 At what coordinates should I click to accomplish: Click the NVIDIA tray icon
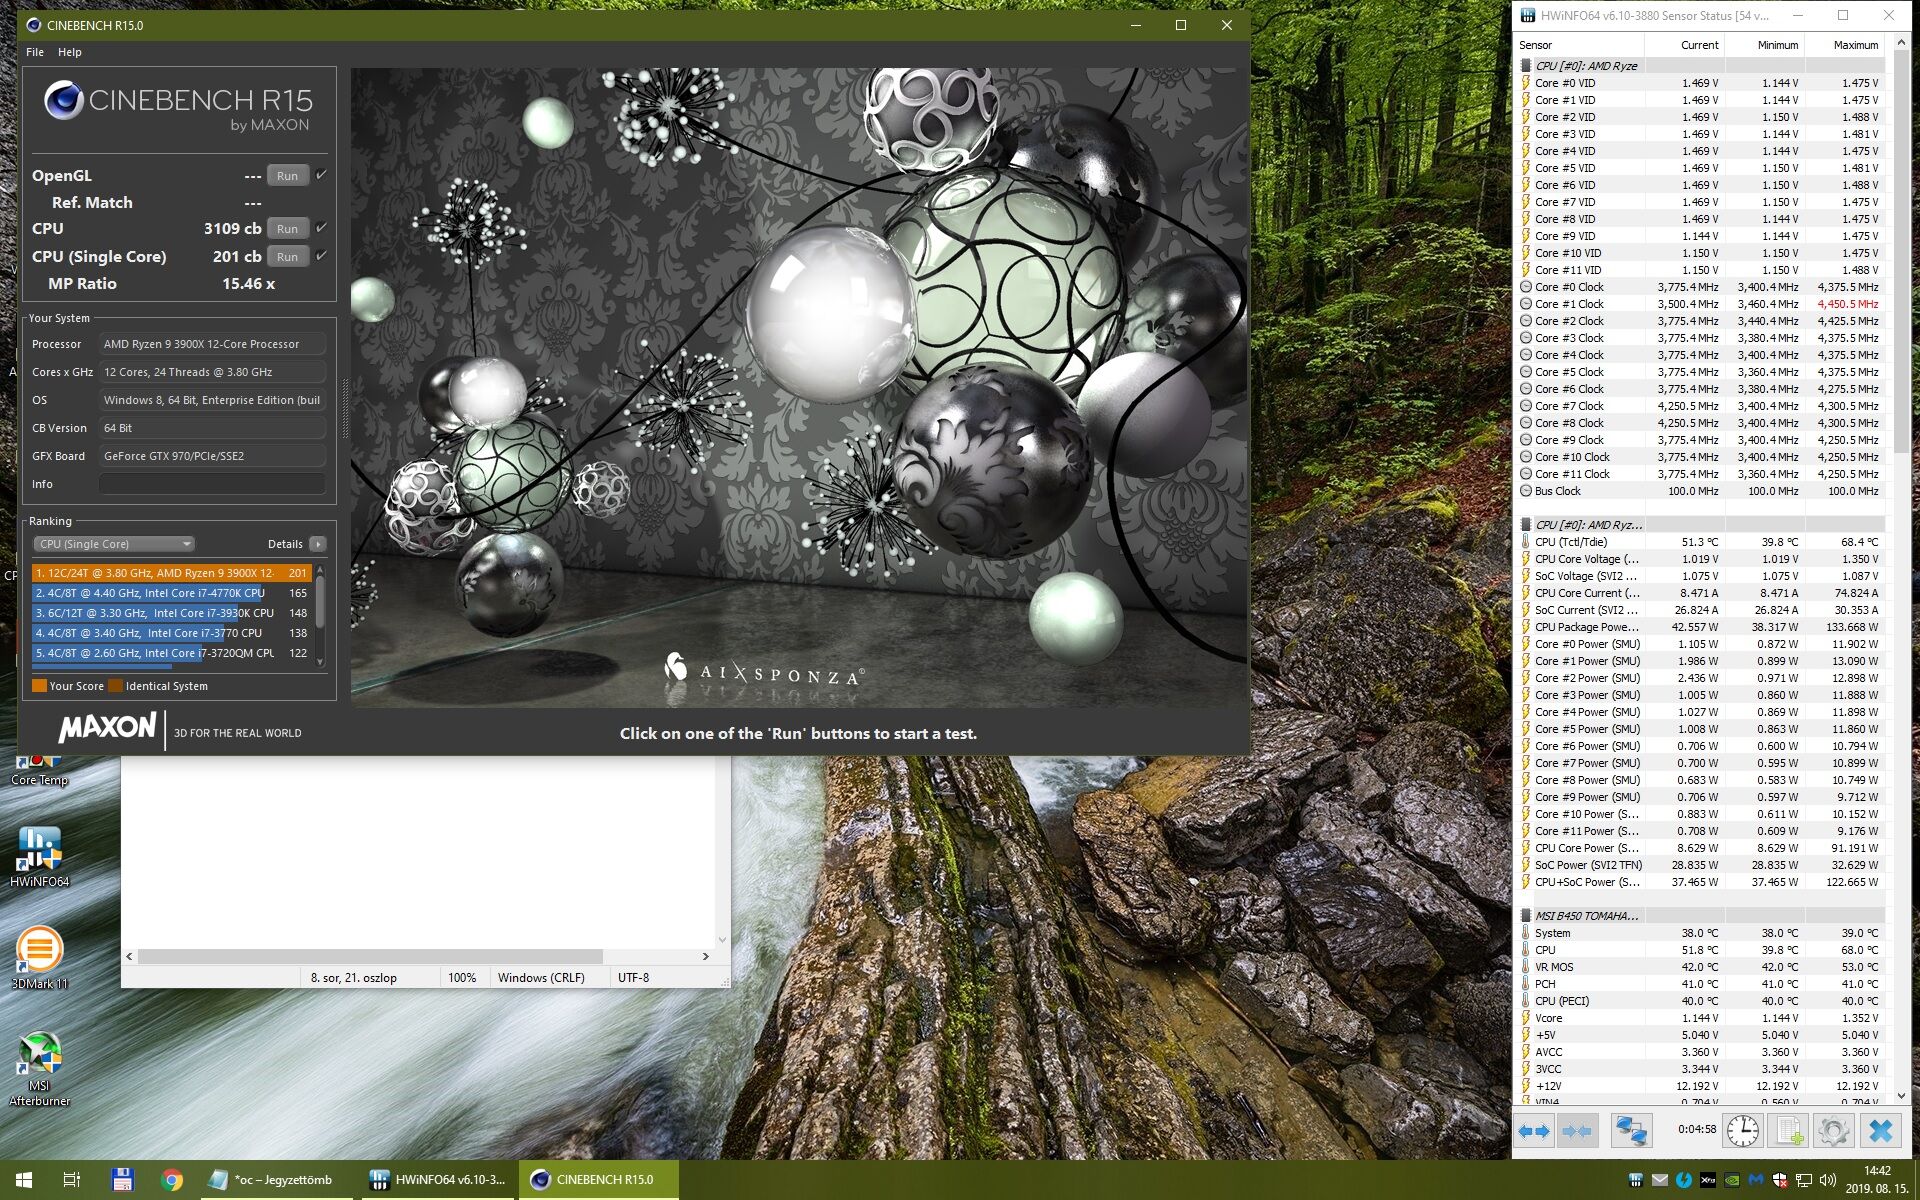coord(1732,1180)
